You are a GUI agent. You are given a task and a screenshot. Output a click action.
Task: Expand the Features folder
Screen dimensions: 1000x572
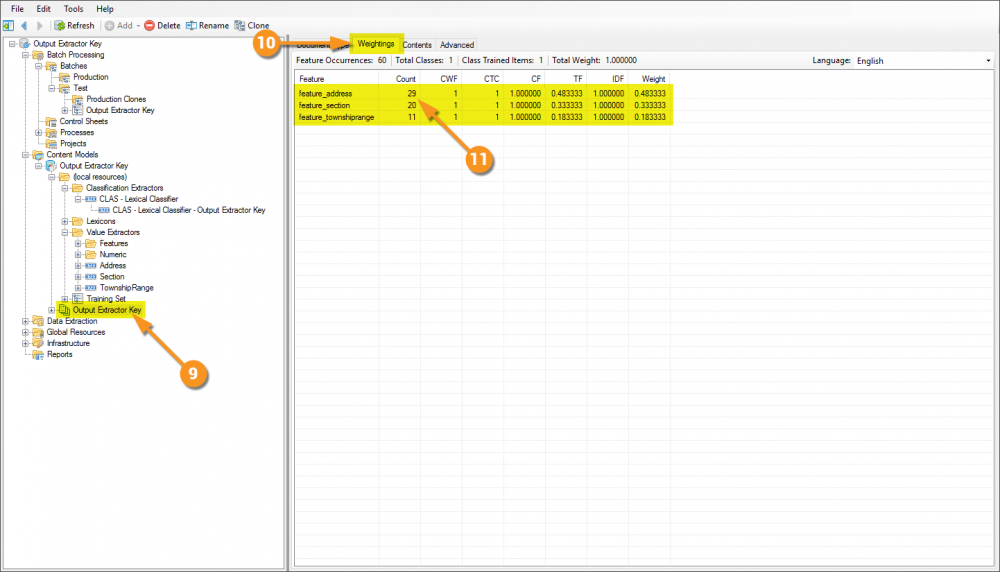(78, 244)
